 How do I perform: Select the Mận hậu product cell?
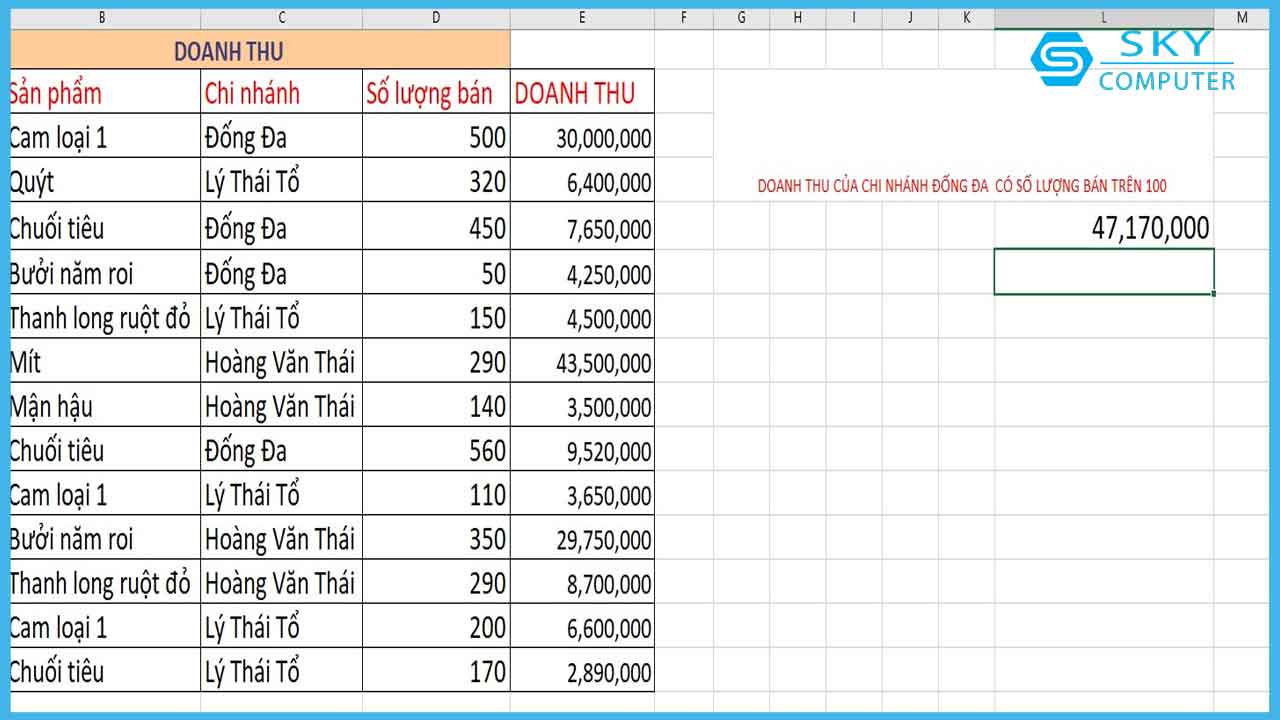pyautogui.click(x=104, y=405)
